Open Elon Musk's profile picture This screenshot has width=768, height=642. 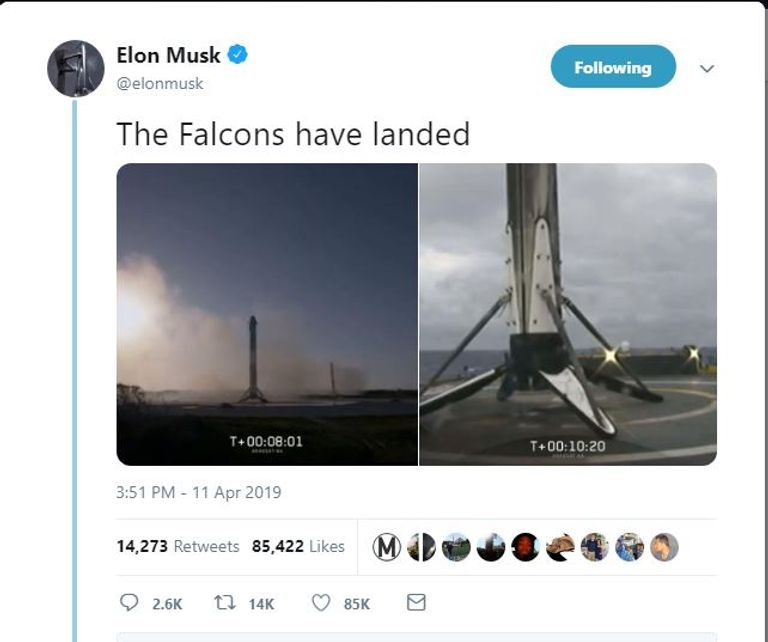click(75, 69)
